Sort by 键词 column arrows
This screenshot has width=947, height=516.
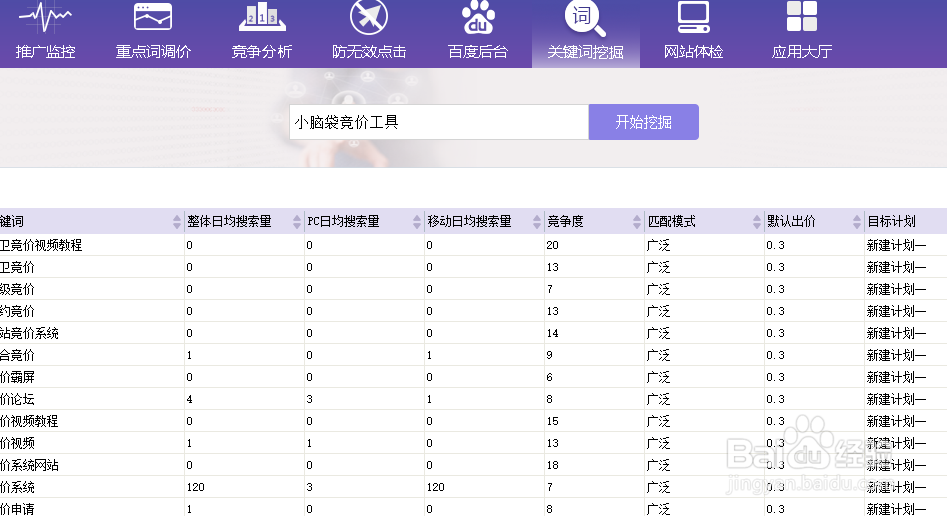[176, 222]
